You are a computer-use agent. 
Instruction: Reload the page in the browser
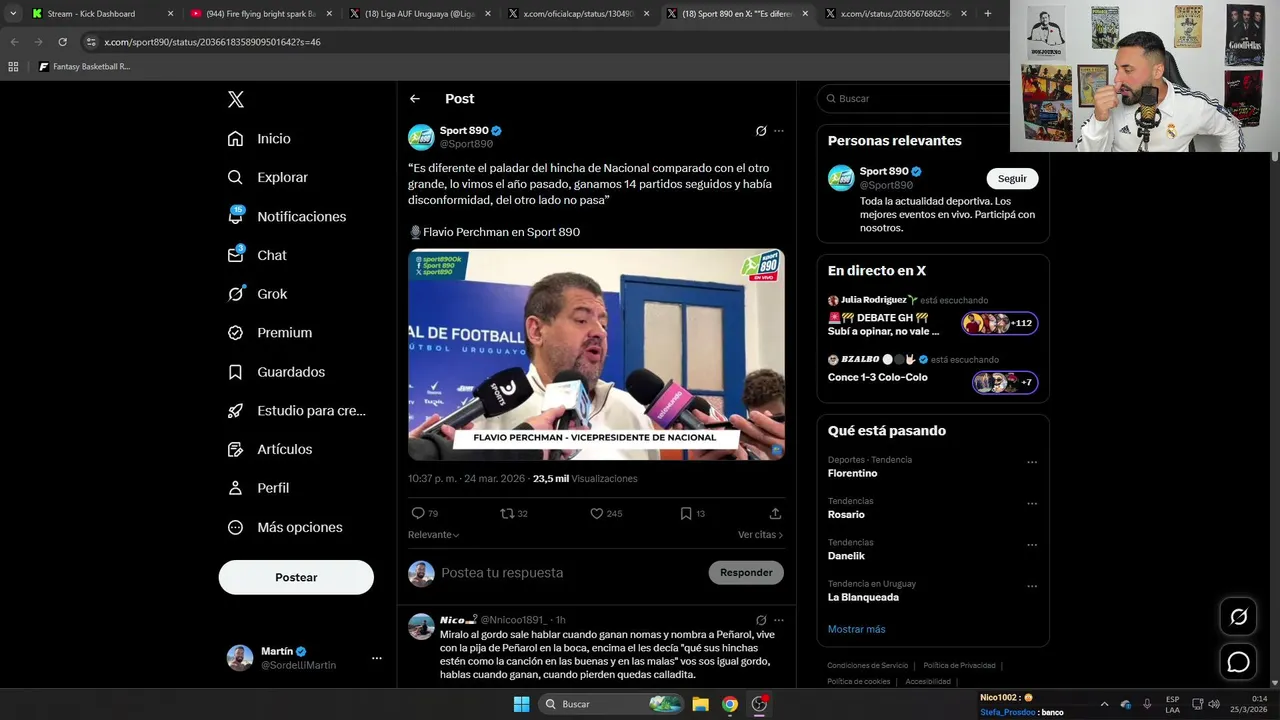click(x=62, y=42)
